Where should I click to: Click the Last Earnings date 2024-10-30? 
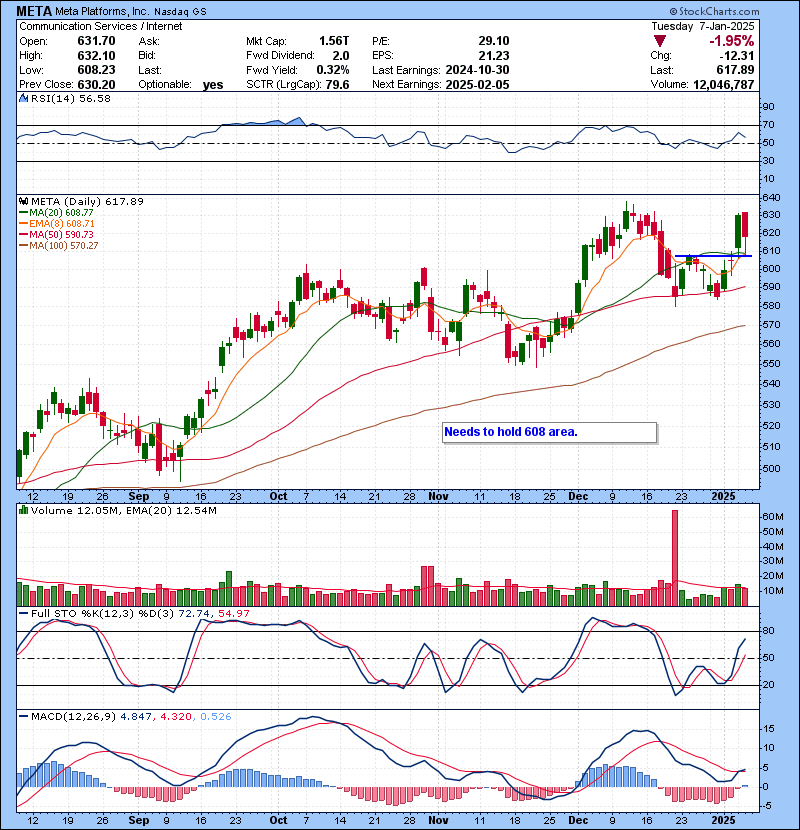point(477,70)
